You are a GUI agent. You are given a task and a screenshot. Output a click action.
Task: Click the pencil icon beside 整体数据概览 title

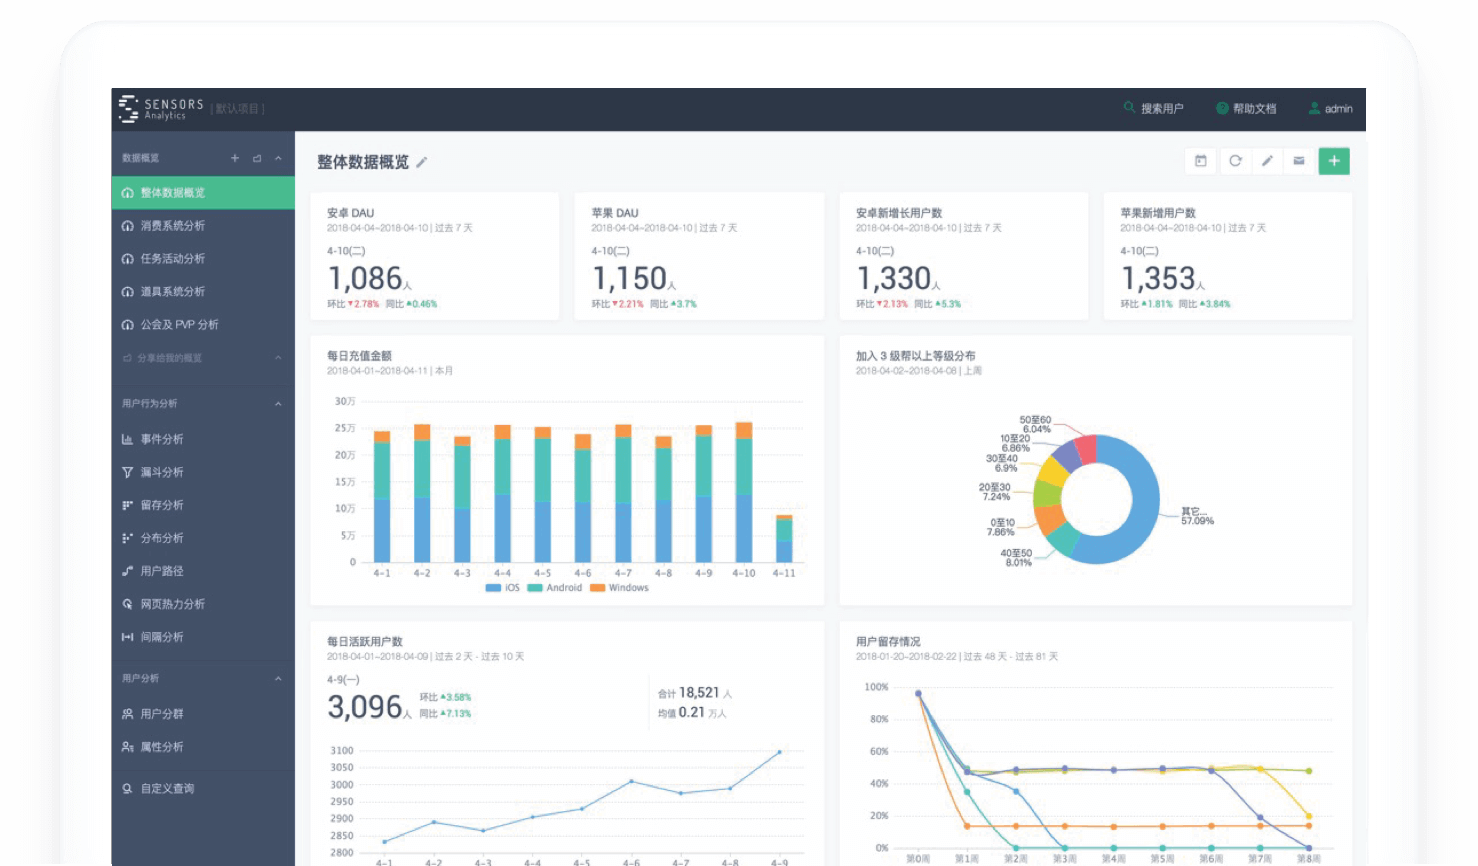pyautogui.click(x=423, y=161)
